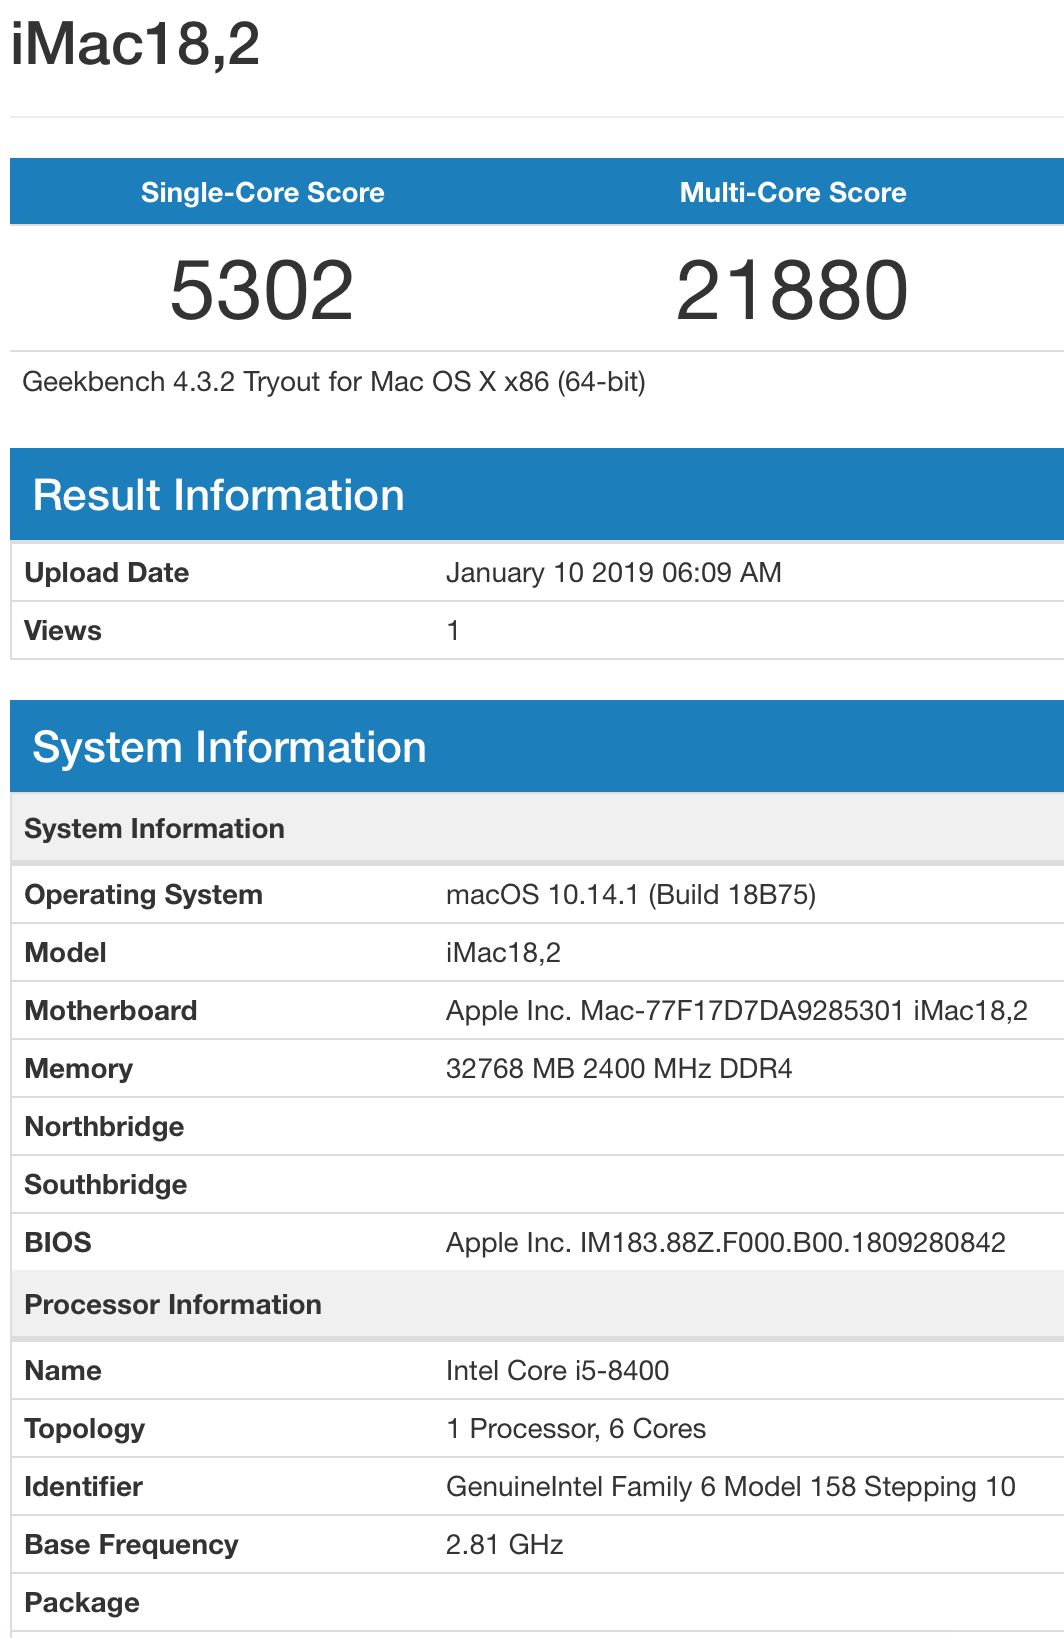Select the Single-Core Score header

(x=263, y=192)
